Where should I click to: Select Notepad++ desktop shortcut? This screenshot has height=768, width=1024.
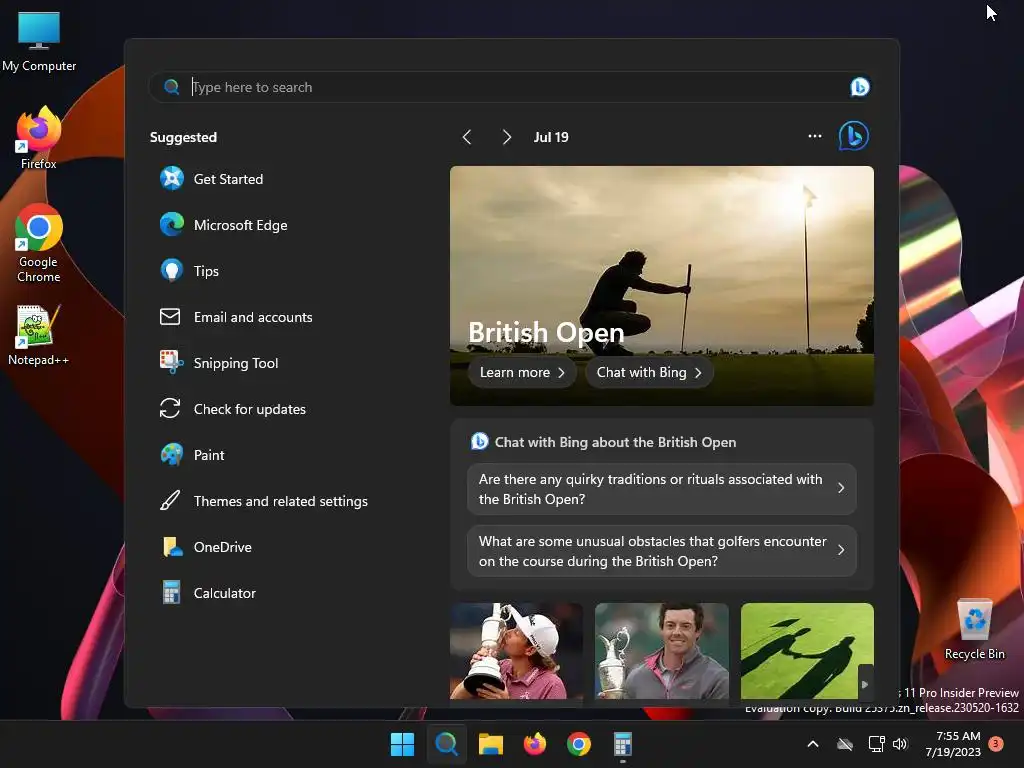coord(39,334)
